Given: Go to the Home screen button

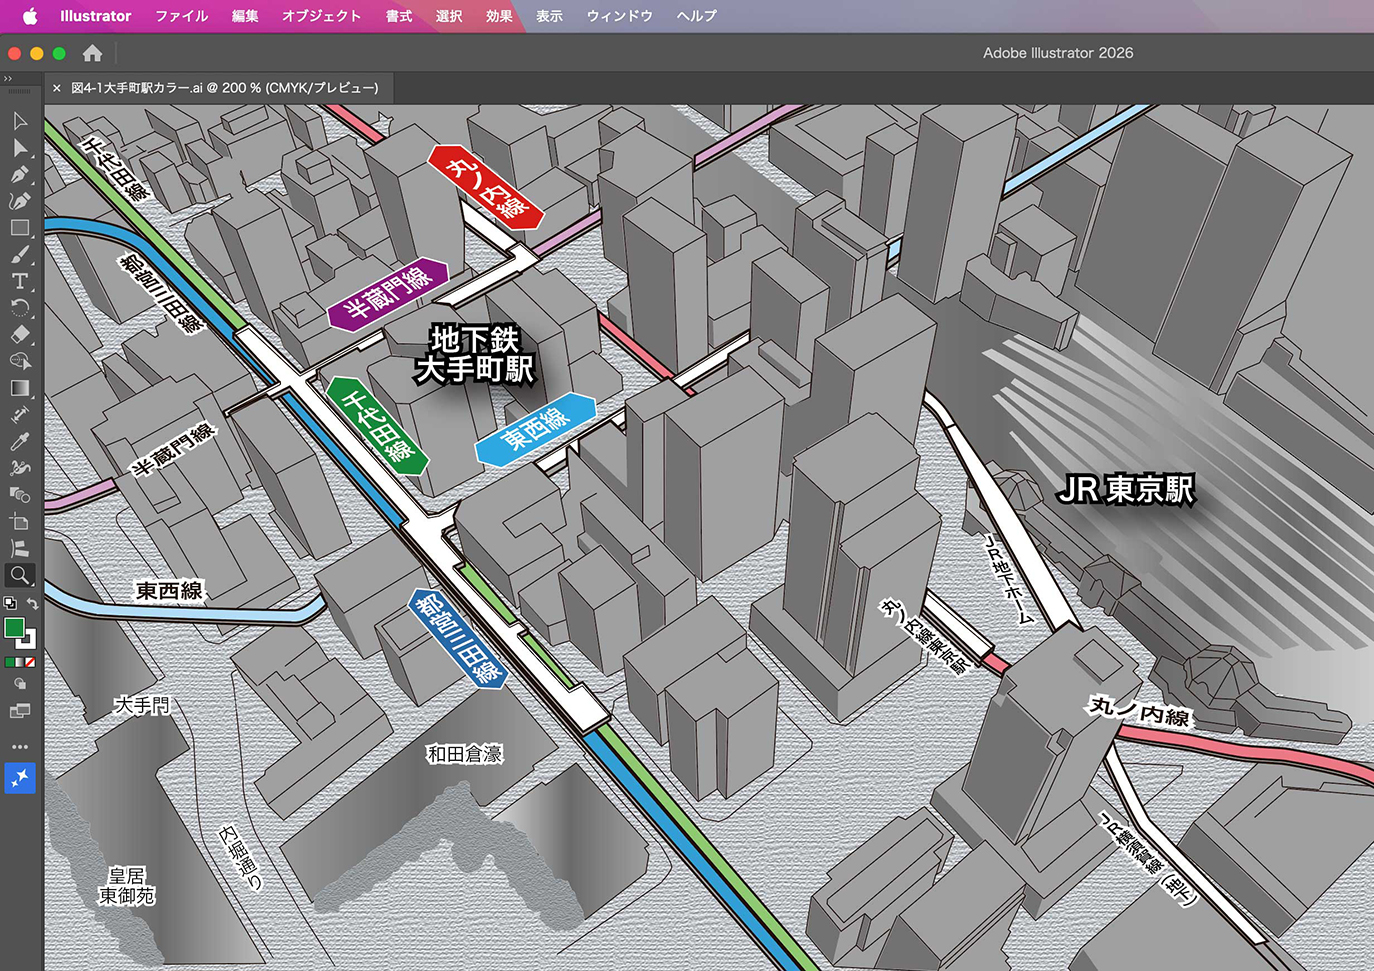Looking at the screenshot, I should point(92,53).
